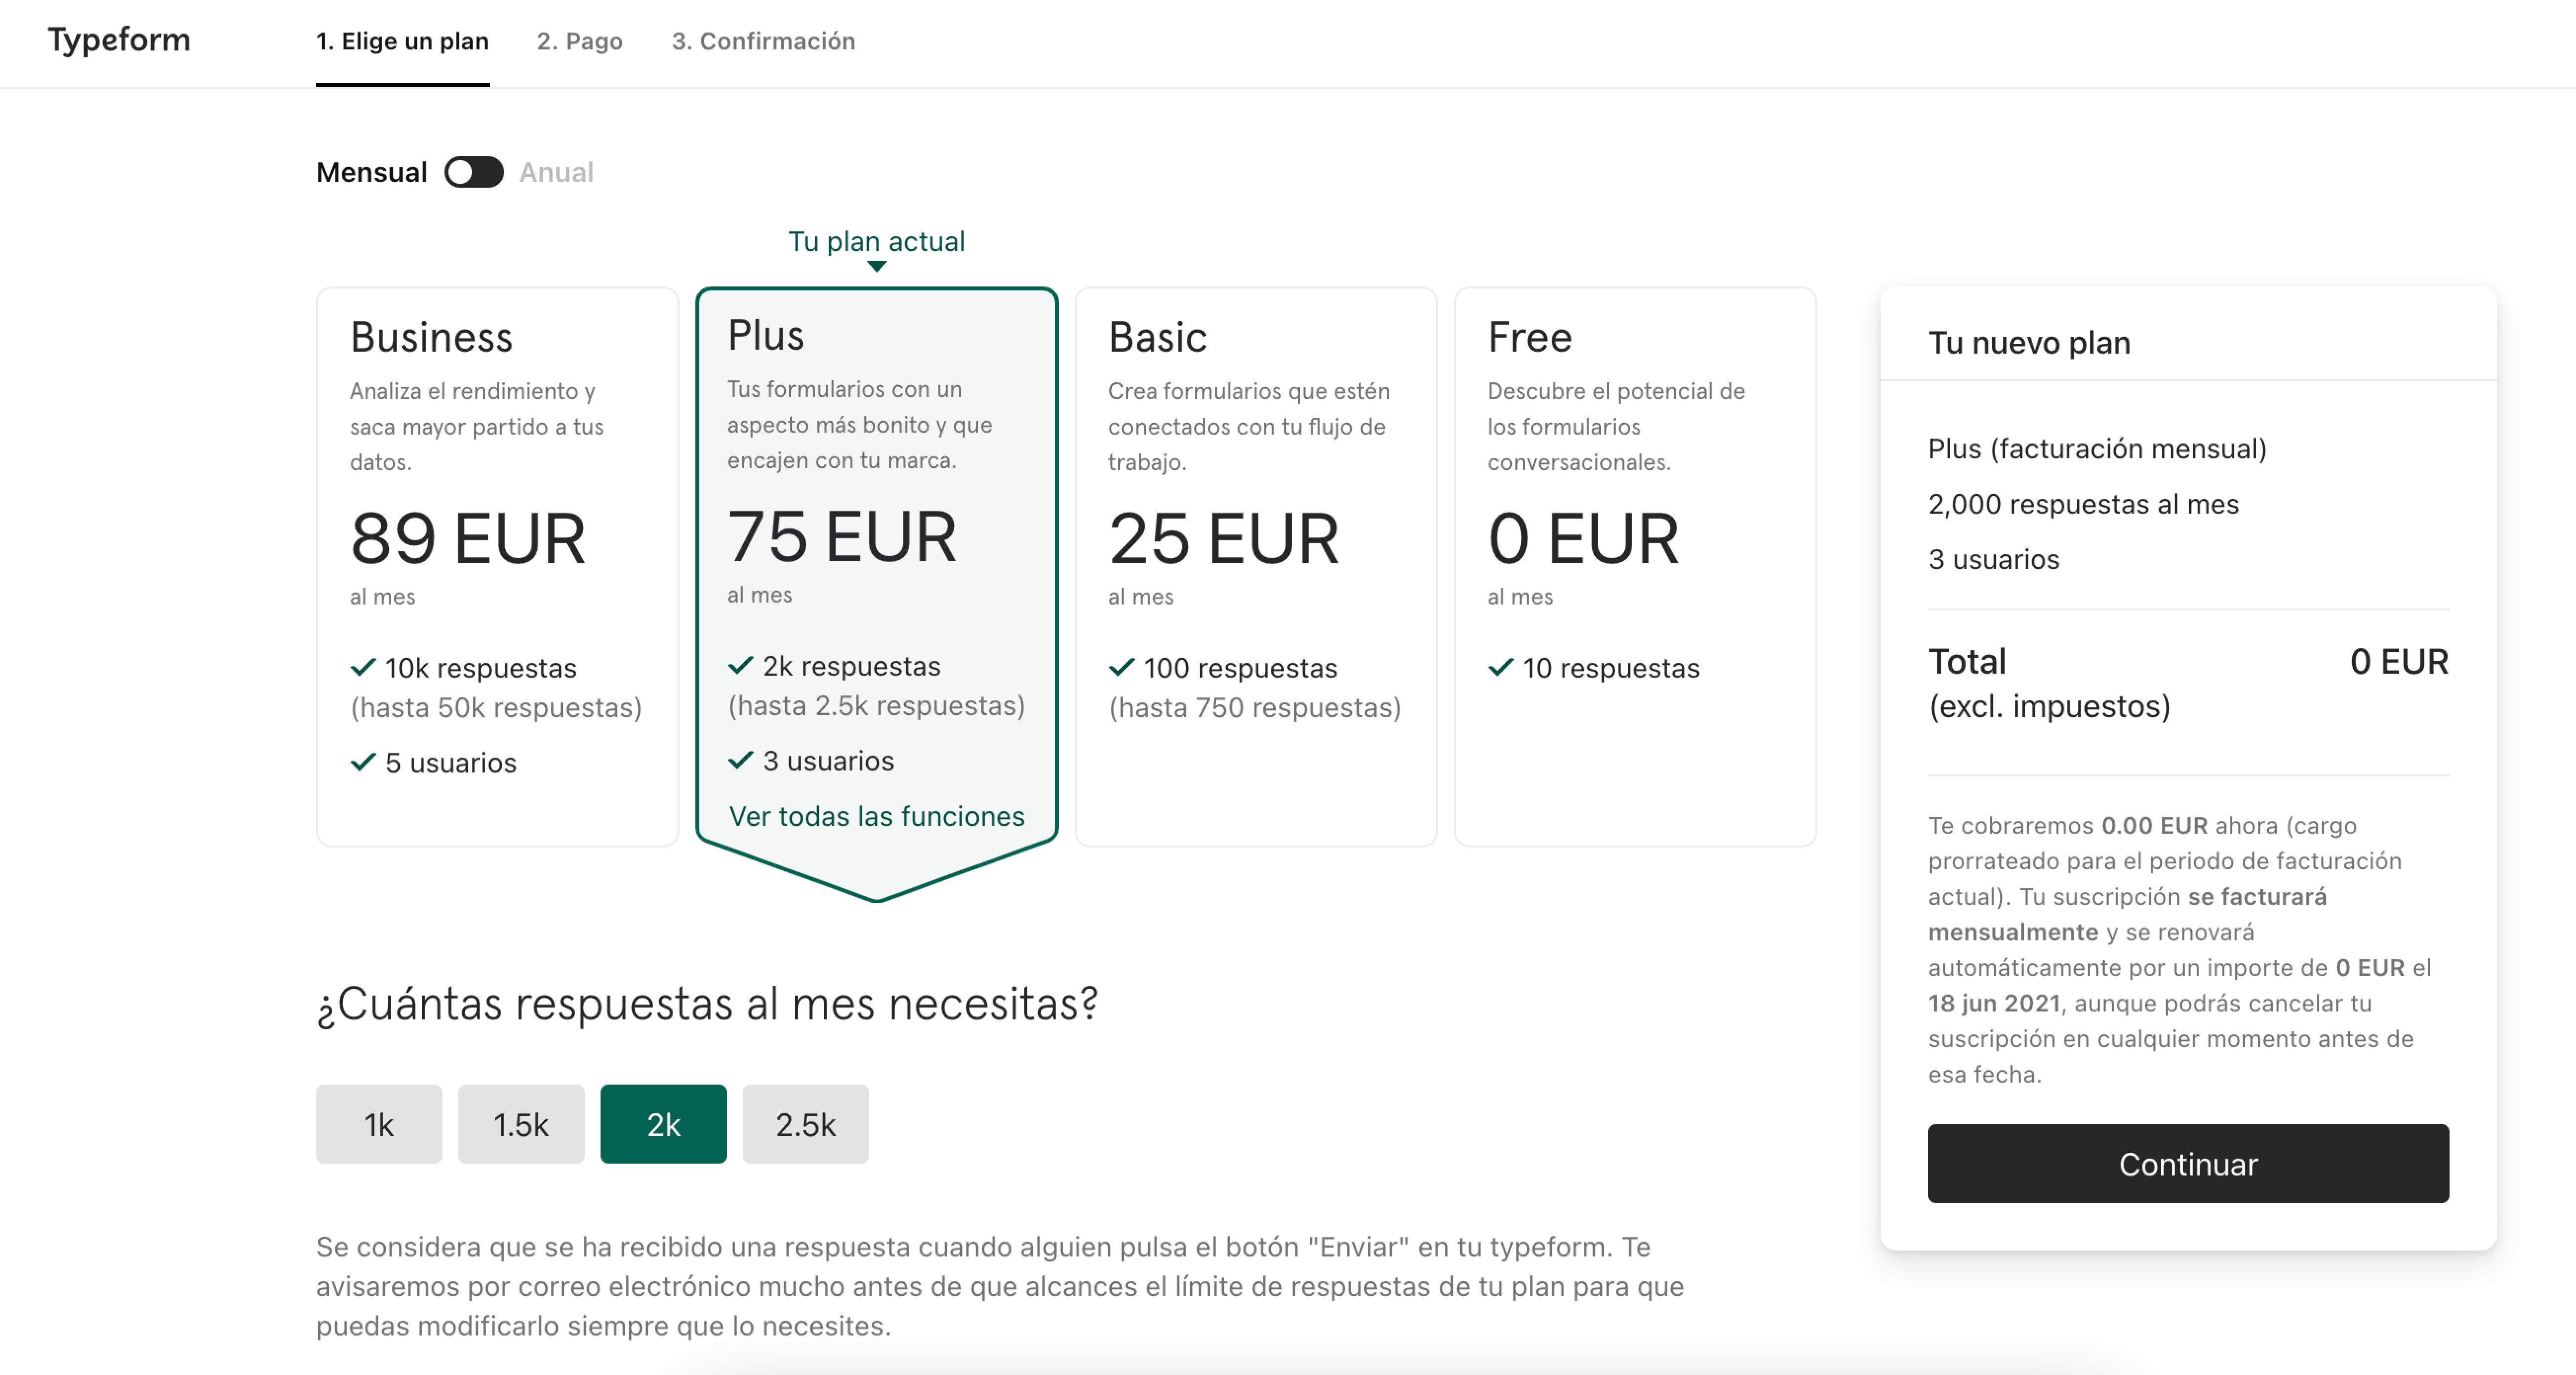2576x1375 pixels.
Task: Click the 10k respuestas checkmark icon
Action: (363, 667)
